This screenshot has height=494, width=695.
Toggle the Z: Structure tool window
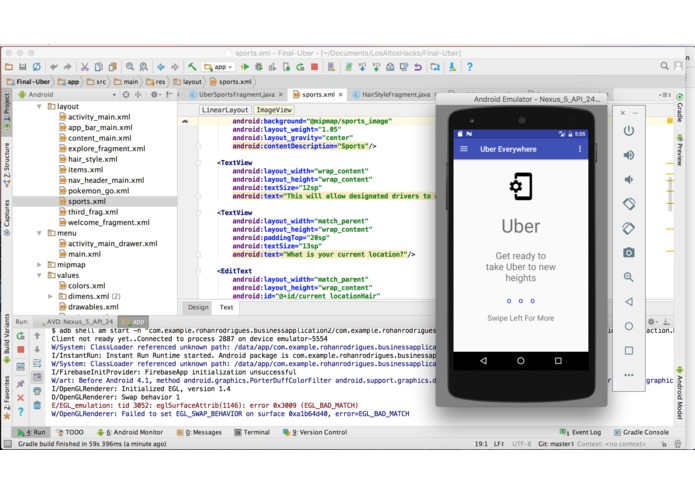[6, 165]
